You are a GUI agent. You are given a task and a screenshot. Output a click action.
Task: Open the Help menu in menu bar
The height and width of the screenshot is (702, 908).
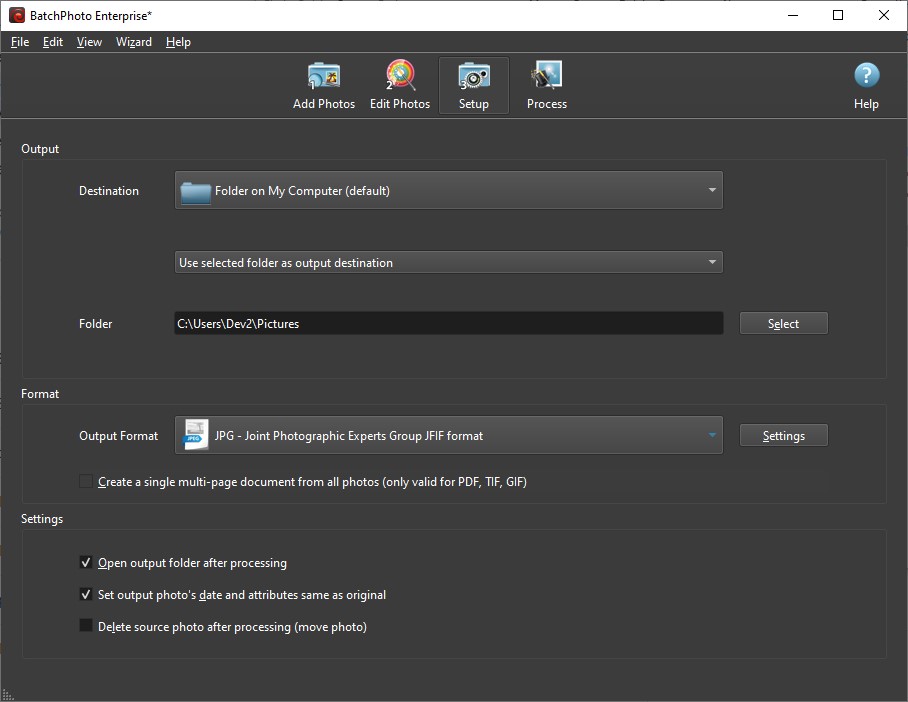[x=178, y=42]
